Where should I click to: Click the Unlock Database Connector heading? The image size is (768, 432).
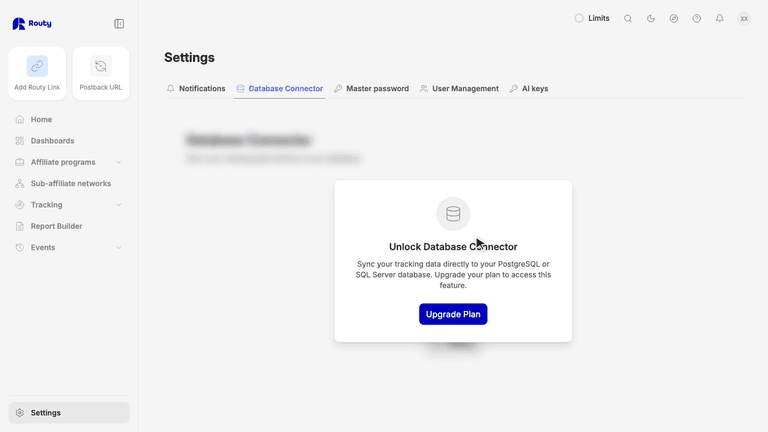point(453,247)
